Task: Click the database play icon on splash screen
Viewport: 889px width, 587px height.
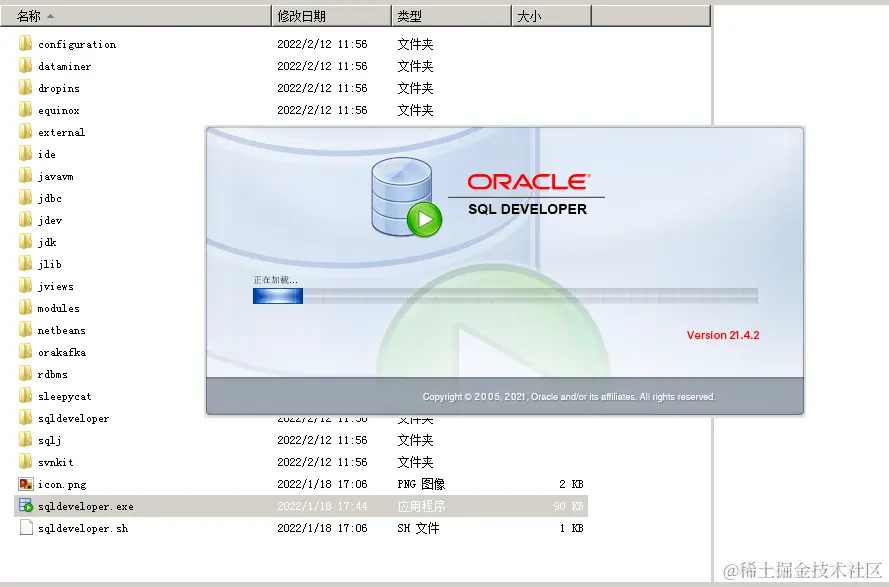Action: tap(406, 197)
